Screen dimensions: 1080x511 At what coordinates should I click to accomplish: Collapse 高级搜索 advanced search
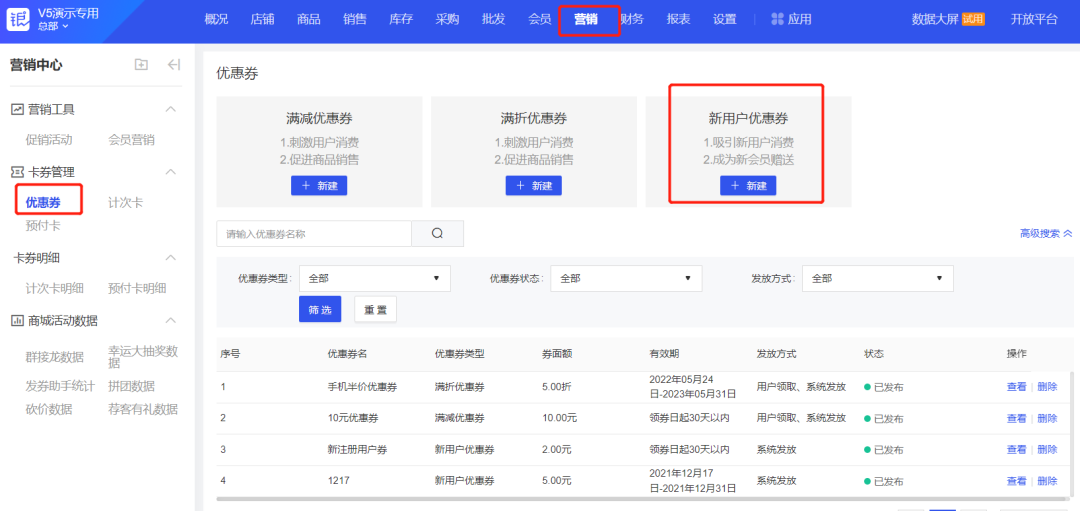[x=1045, y=233]
